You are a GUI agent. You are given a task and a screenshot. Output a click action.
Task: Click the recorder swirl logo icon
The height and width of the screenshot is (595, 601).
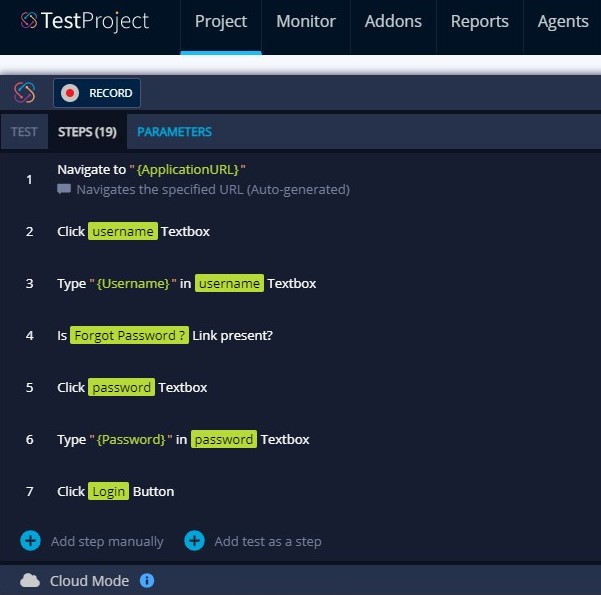(24, 93)
